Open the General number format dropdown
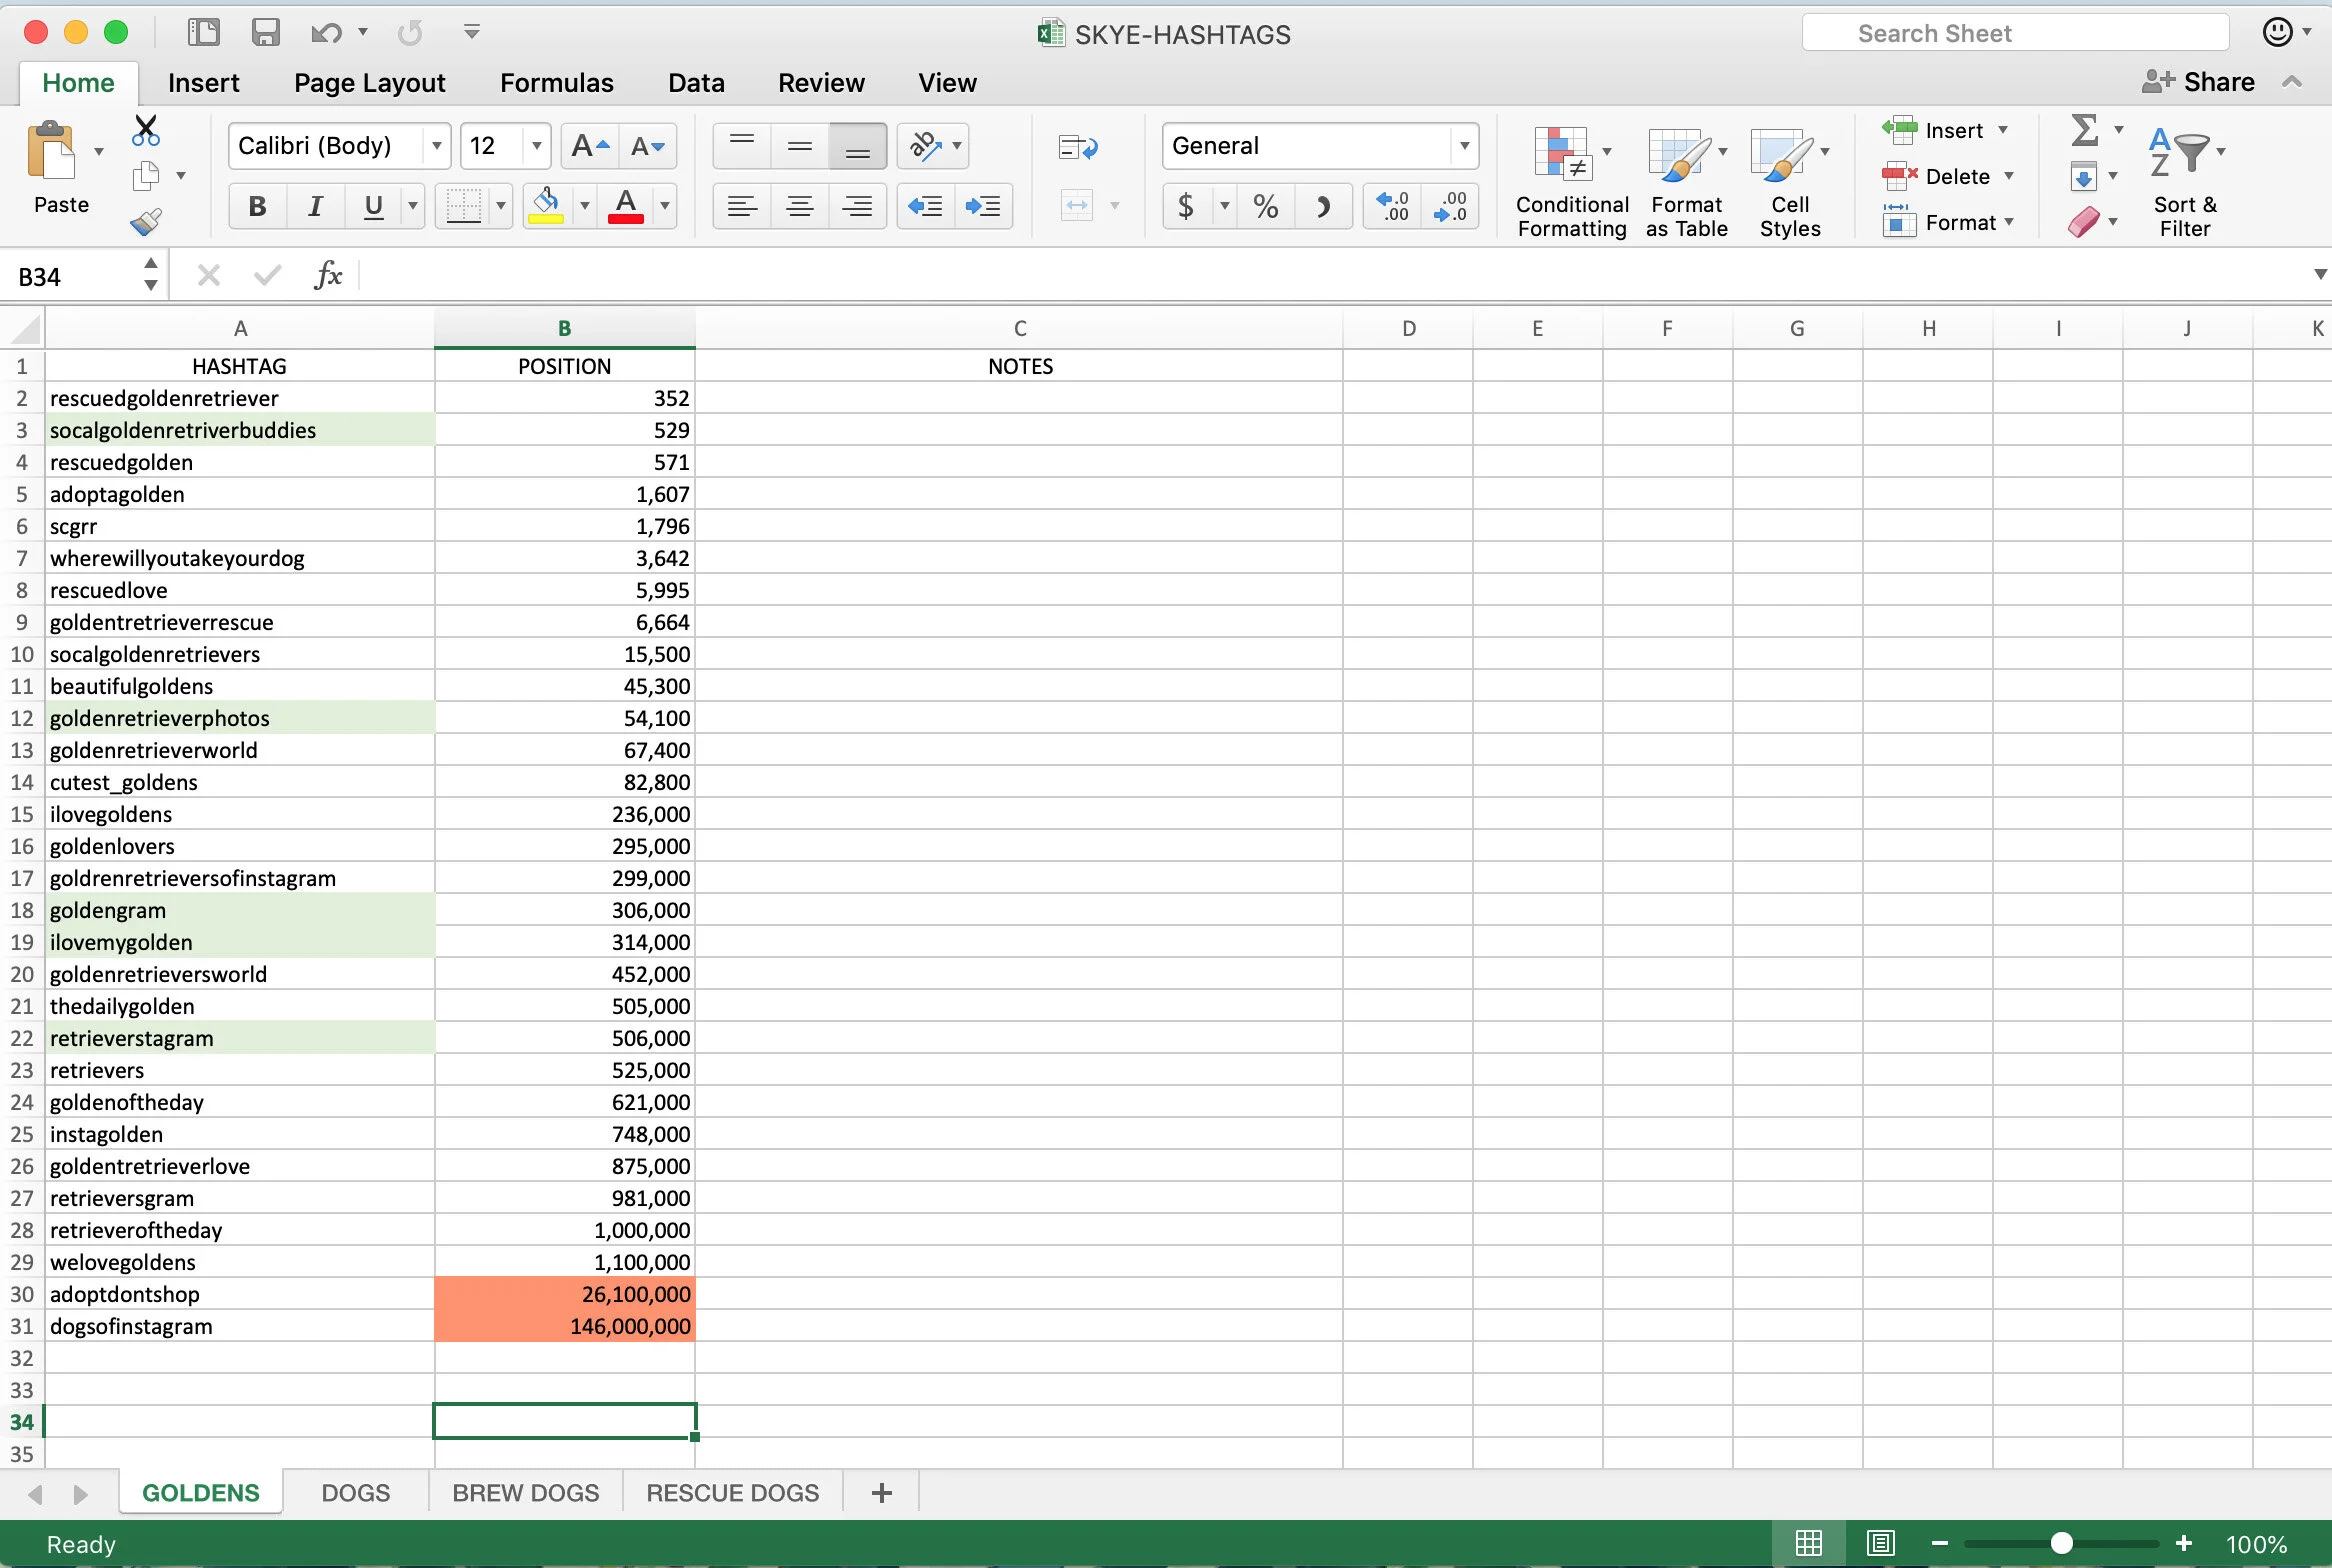The image size is (2332, 1568). [x=1464, y=147]
